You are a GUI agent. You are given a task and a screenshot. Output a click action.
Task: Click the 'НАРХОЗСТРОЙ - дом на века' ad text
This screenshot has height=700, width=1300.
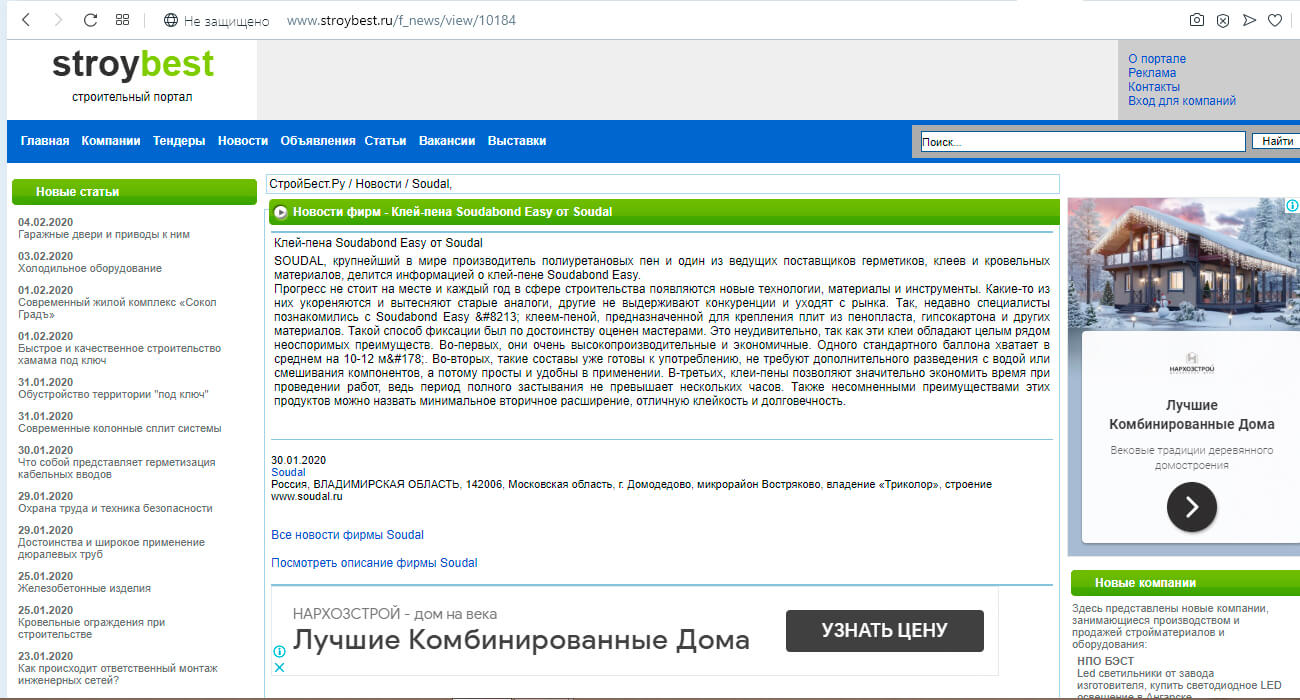(394, 614)
